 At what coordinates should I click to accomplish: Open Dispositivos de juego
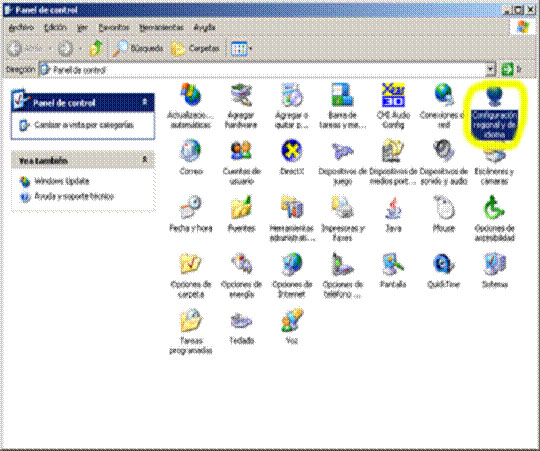tap(342, 162)
